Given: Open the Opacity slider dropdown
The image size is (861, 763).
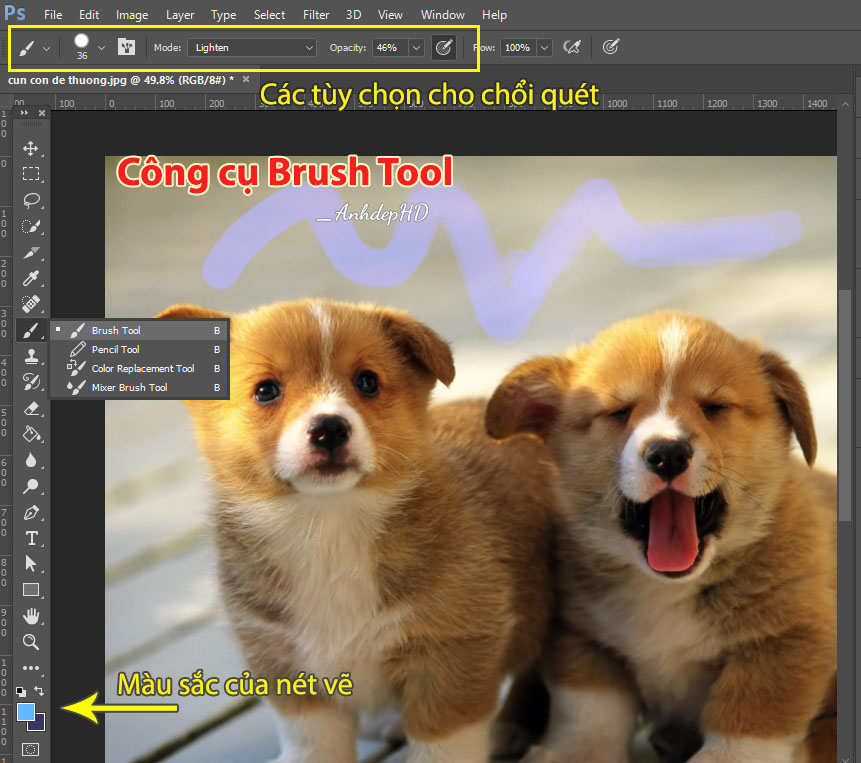Looking at the screenshot, I should point(417,48).
